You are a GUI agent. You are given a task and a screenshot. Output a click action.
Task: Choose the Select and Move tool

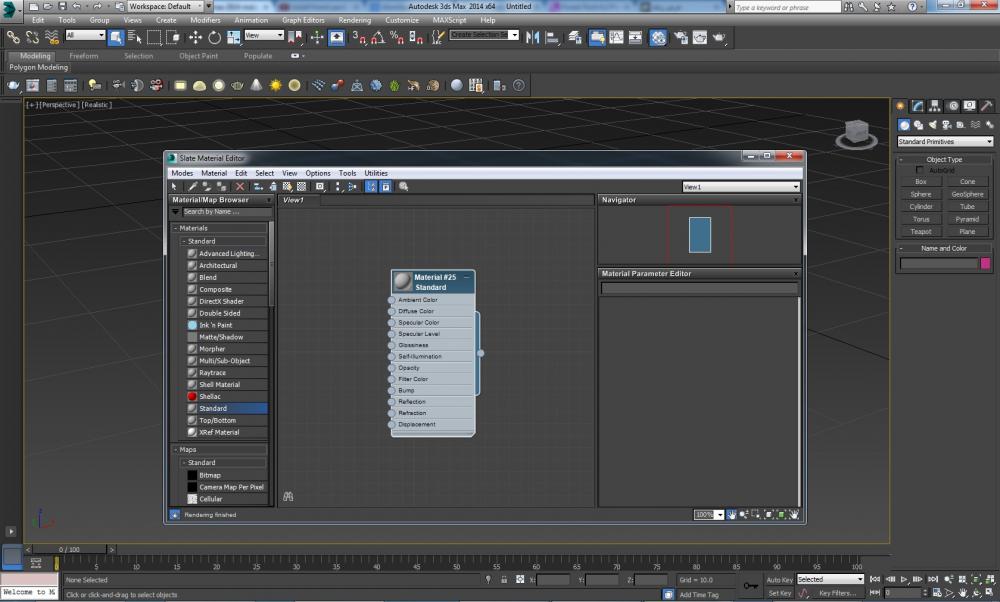(x=195, y=38)
